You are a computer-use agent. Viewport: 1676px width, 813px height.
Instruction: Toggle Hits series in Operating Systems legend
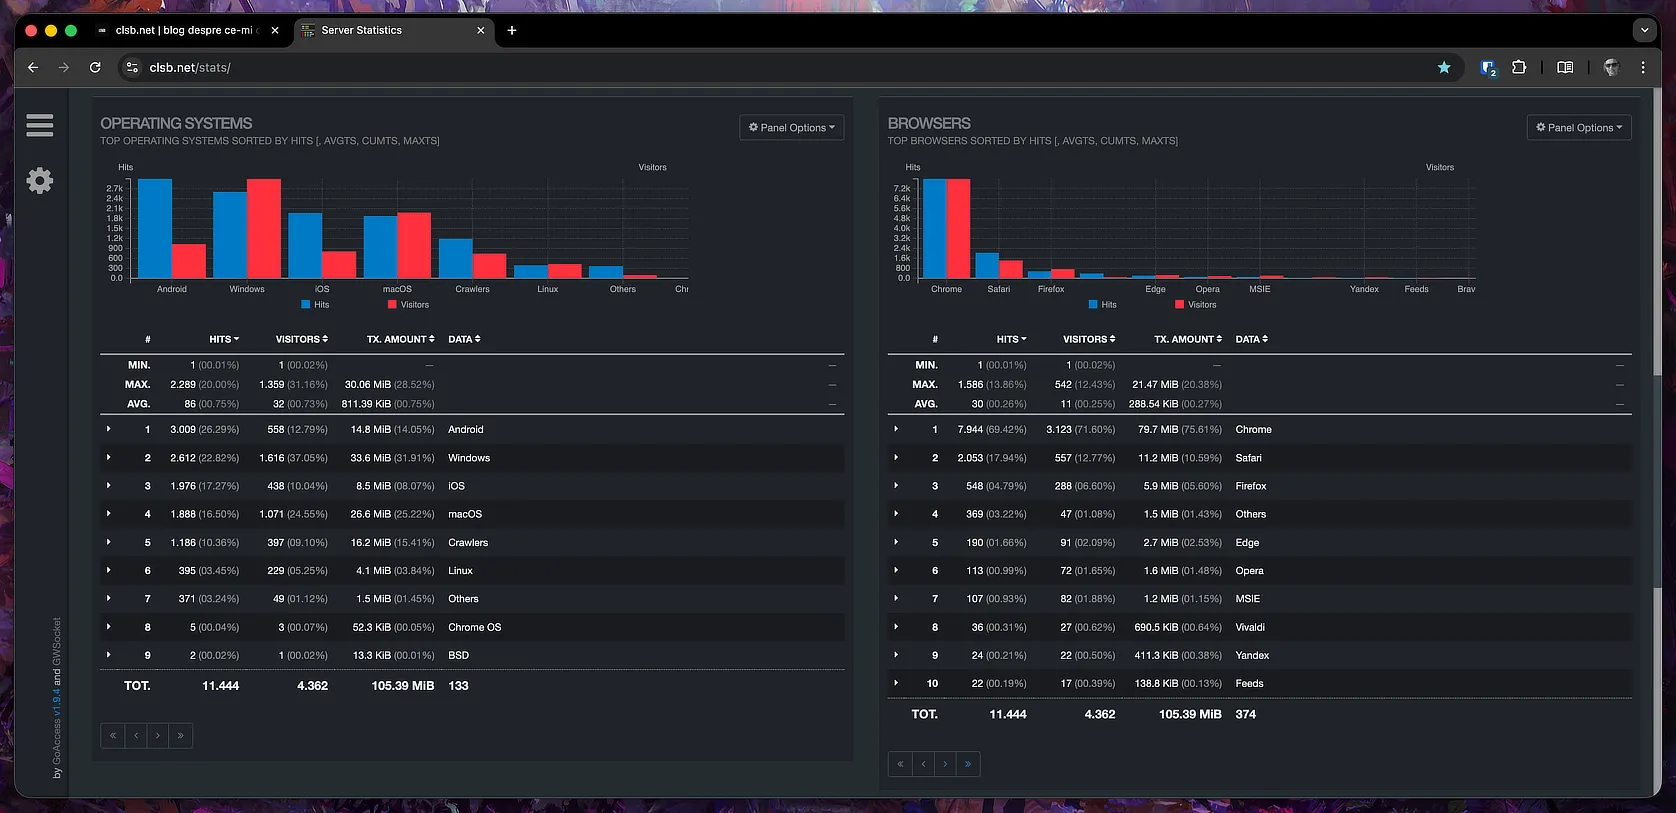[315, 305]
